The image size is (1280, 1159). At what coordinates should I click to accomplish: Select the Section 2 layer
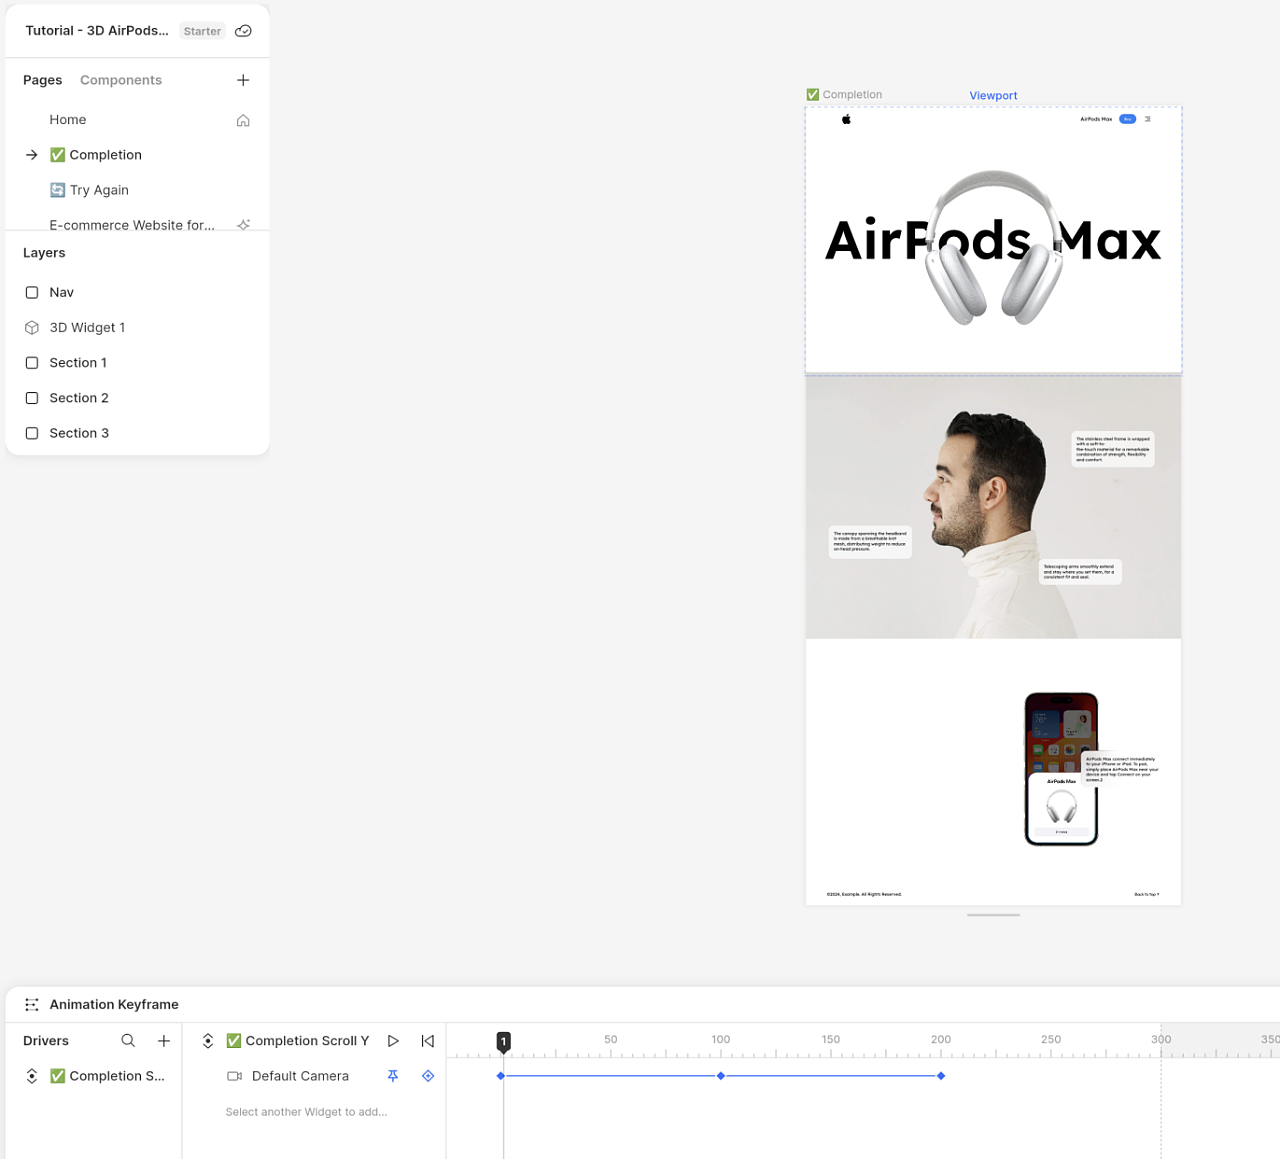point(79,398)
